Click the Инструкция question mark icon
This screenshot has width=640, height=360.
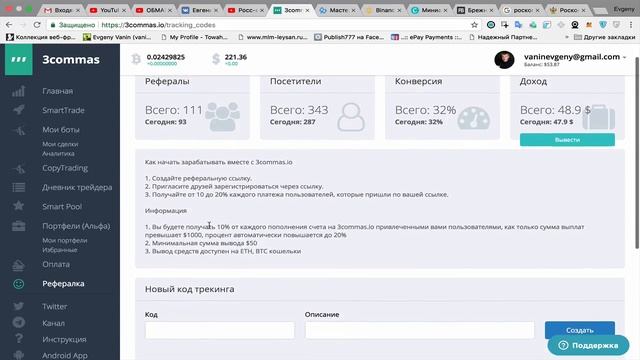(18, 339)
